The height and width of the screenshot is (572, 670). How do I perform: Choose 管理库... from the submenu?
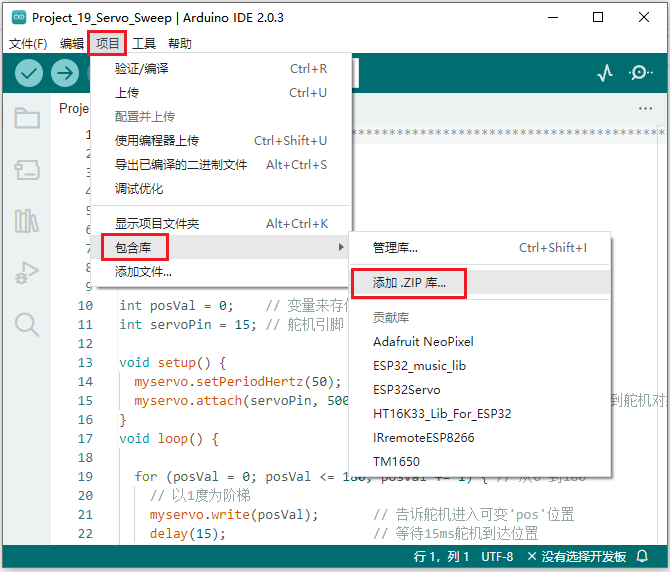tap(395, 247)
